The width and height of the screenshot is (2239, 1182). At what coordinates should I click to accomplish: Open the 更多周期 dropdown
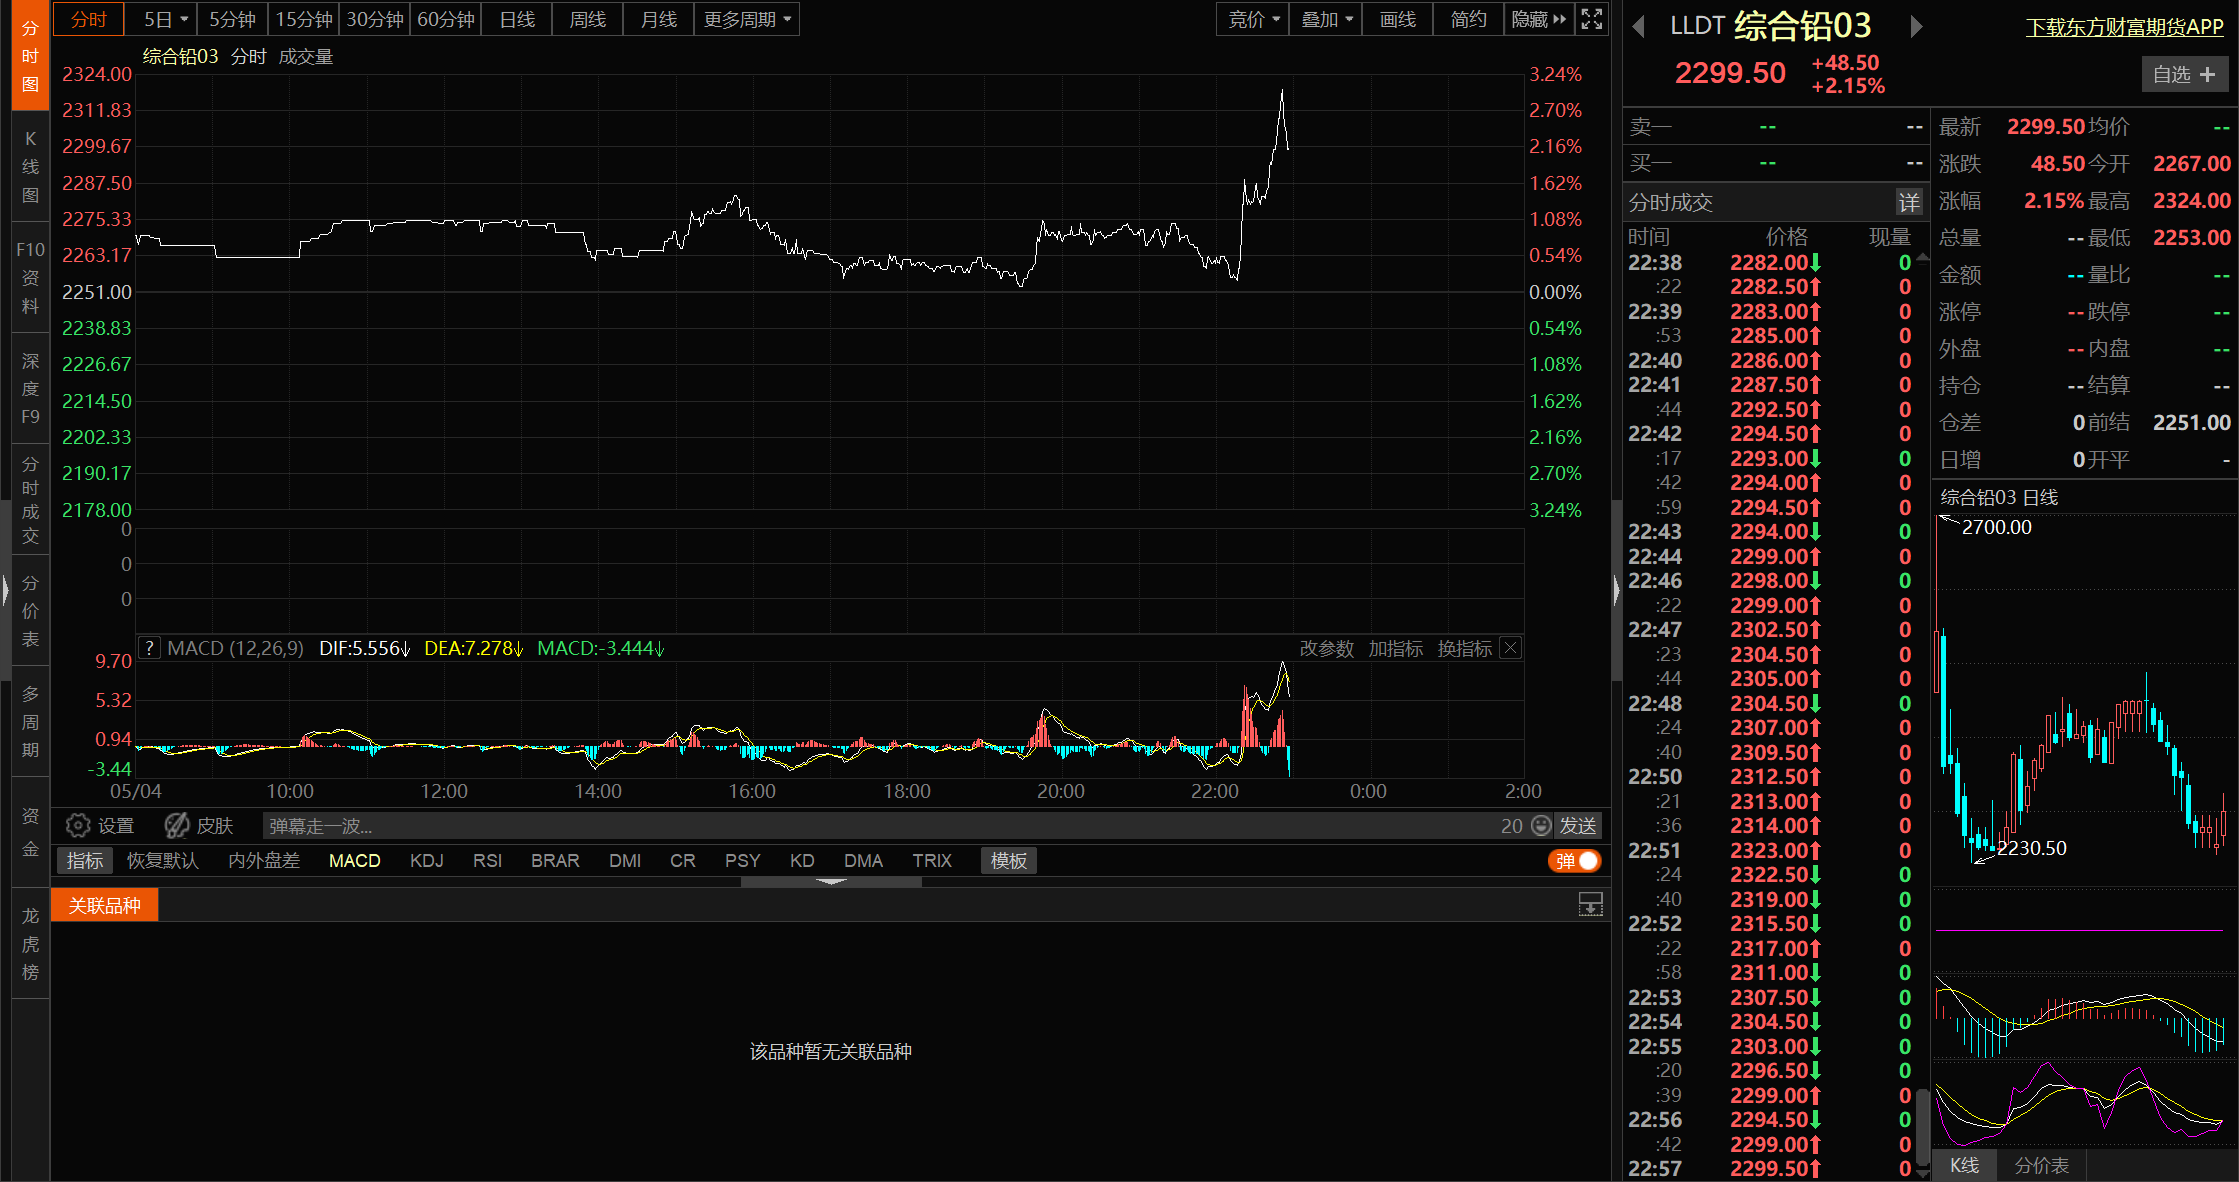747,19
